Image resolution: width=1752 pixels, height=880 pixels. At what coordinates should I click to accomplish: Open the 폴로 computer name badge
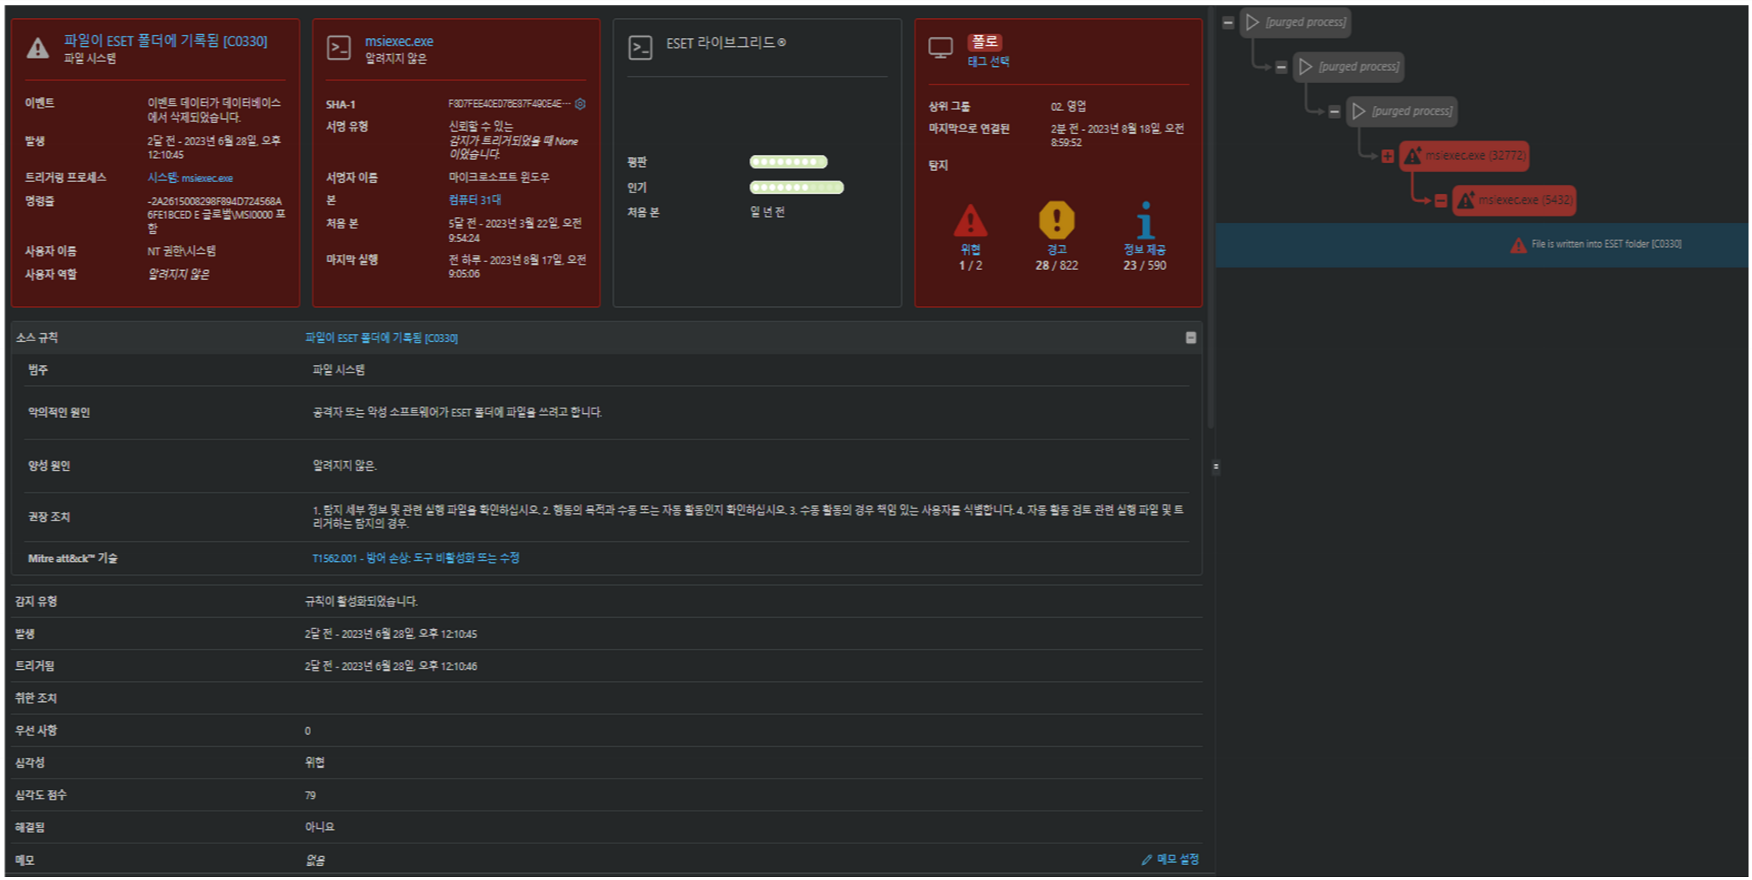(985, 41)
